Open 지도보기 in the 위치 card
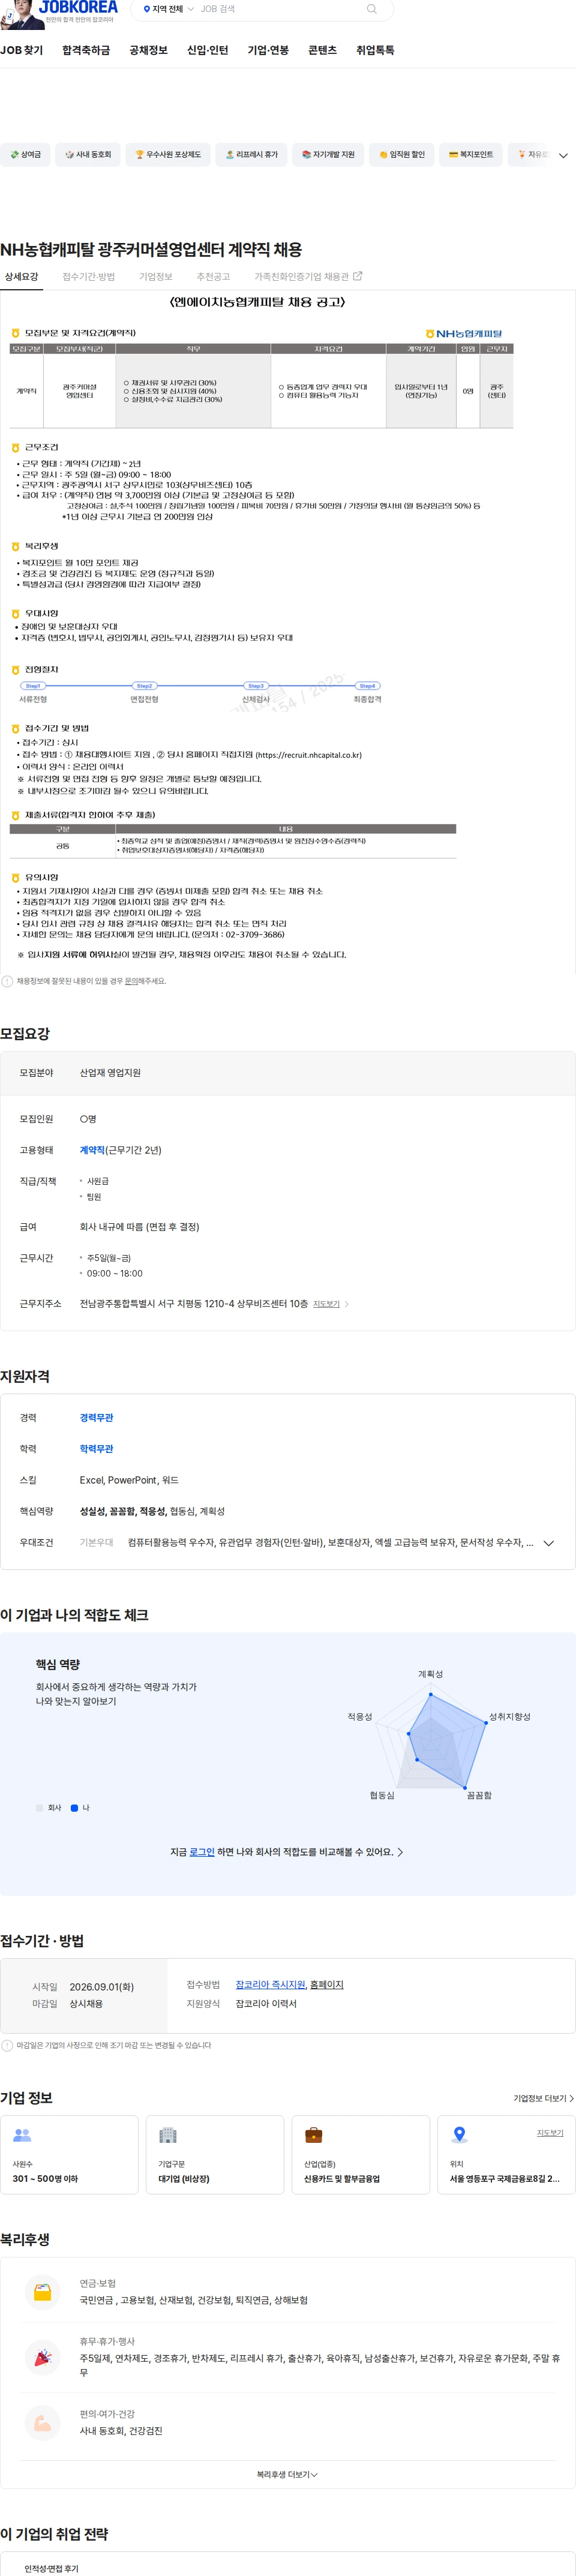Screen dimensions: 576x2576 (550, 2133)
